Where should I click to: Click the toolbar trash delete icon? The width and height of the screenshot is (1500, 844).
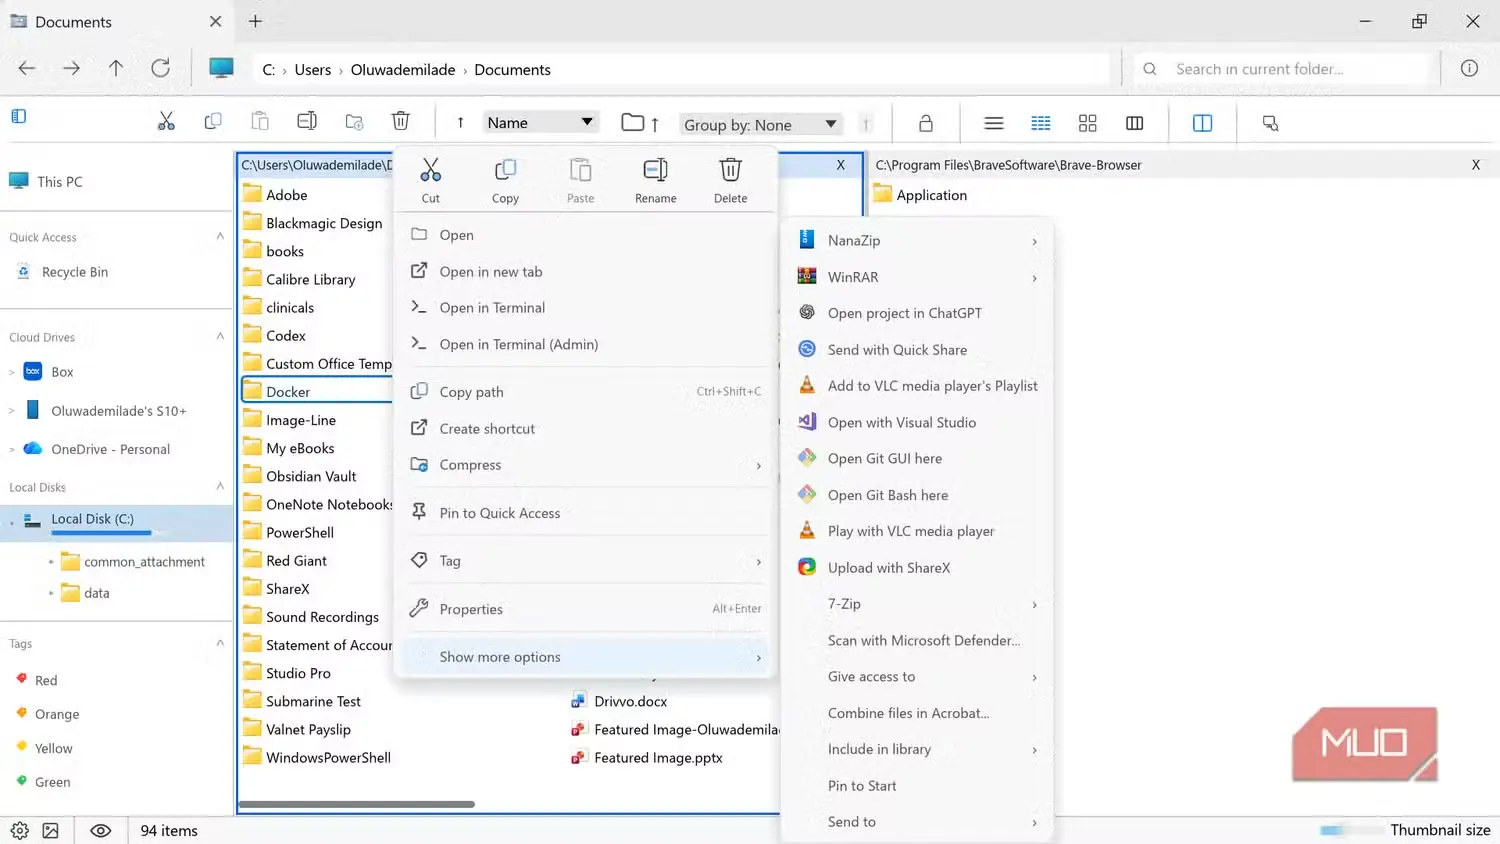tap(400, 121)
